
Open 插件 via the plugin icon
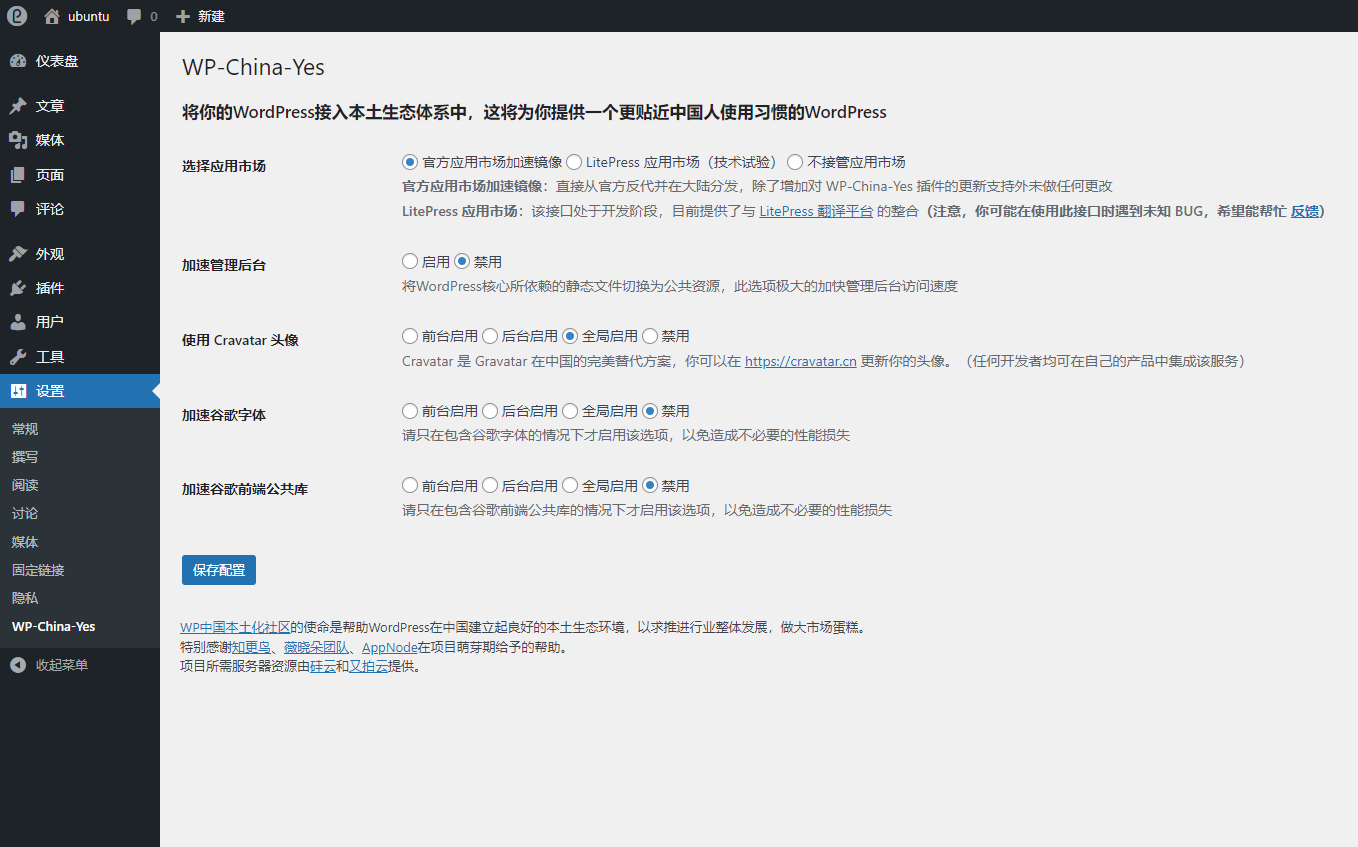[18, 287]
